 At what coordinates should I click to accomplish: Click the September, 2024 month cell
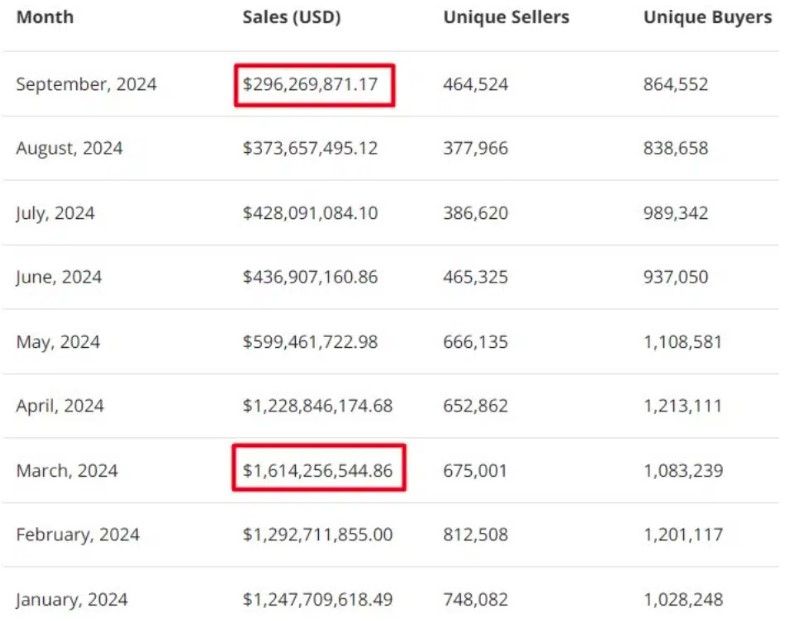[x=86, y=84]
